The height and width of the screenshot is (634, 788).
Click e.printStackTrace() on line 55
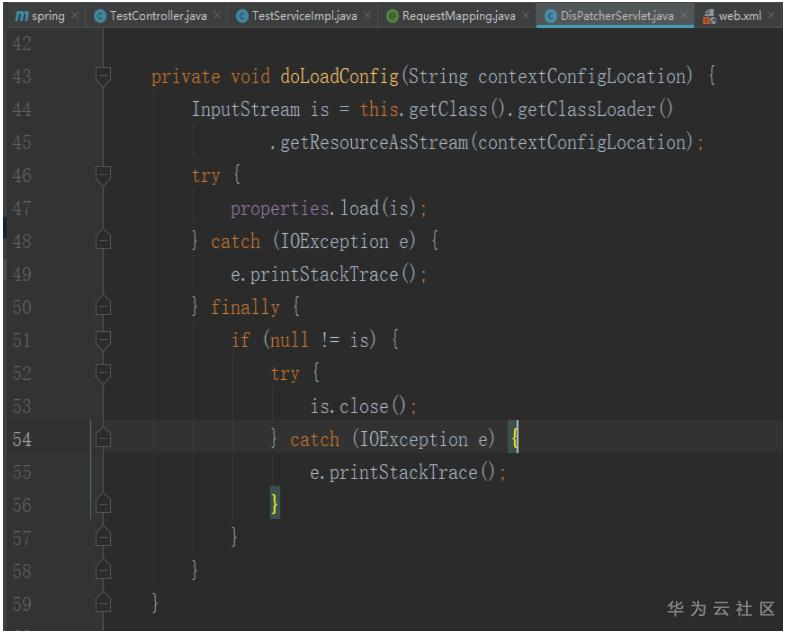[x=403, y=473]
